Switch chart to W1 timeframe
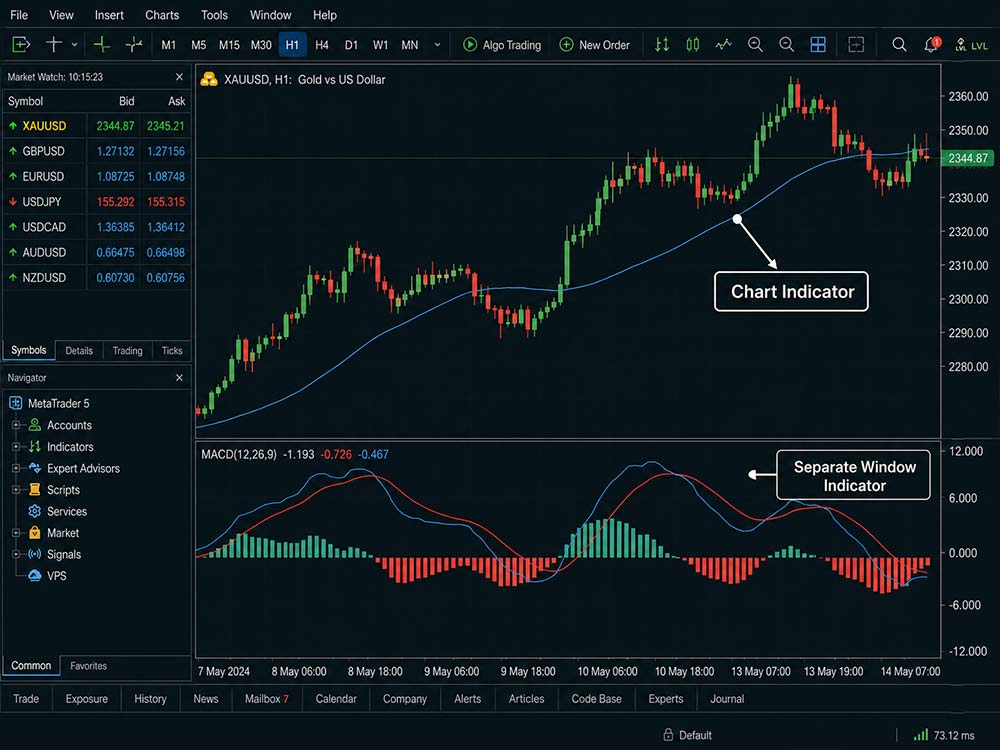The width and height of the screenshot is (1000, 750). pos(380,45)
